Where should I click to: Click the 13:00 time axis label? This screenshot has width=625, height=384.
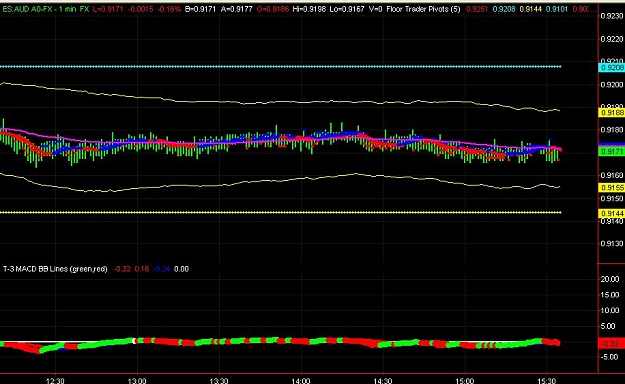coord(137,381)
